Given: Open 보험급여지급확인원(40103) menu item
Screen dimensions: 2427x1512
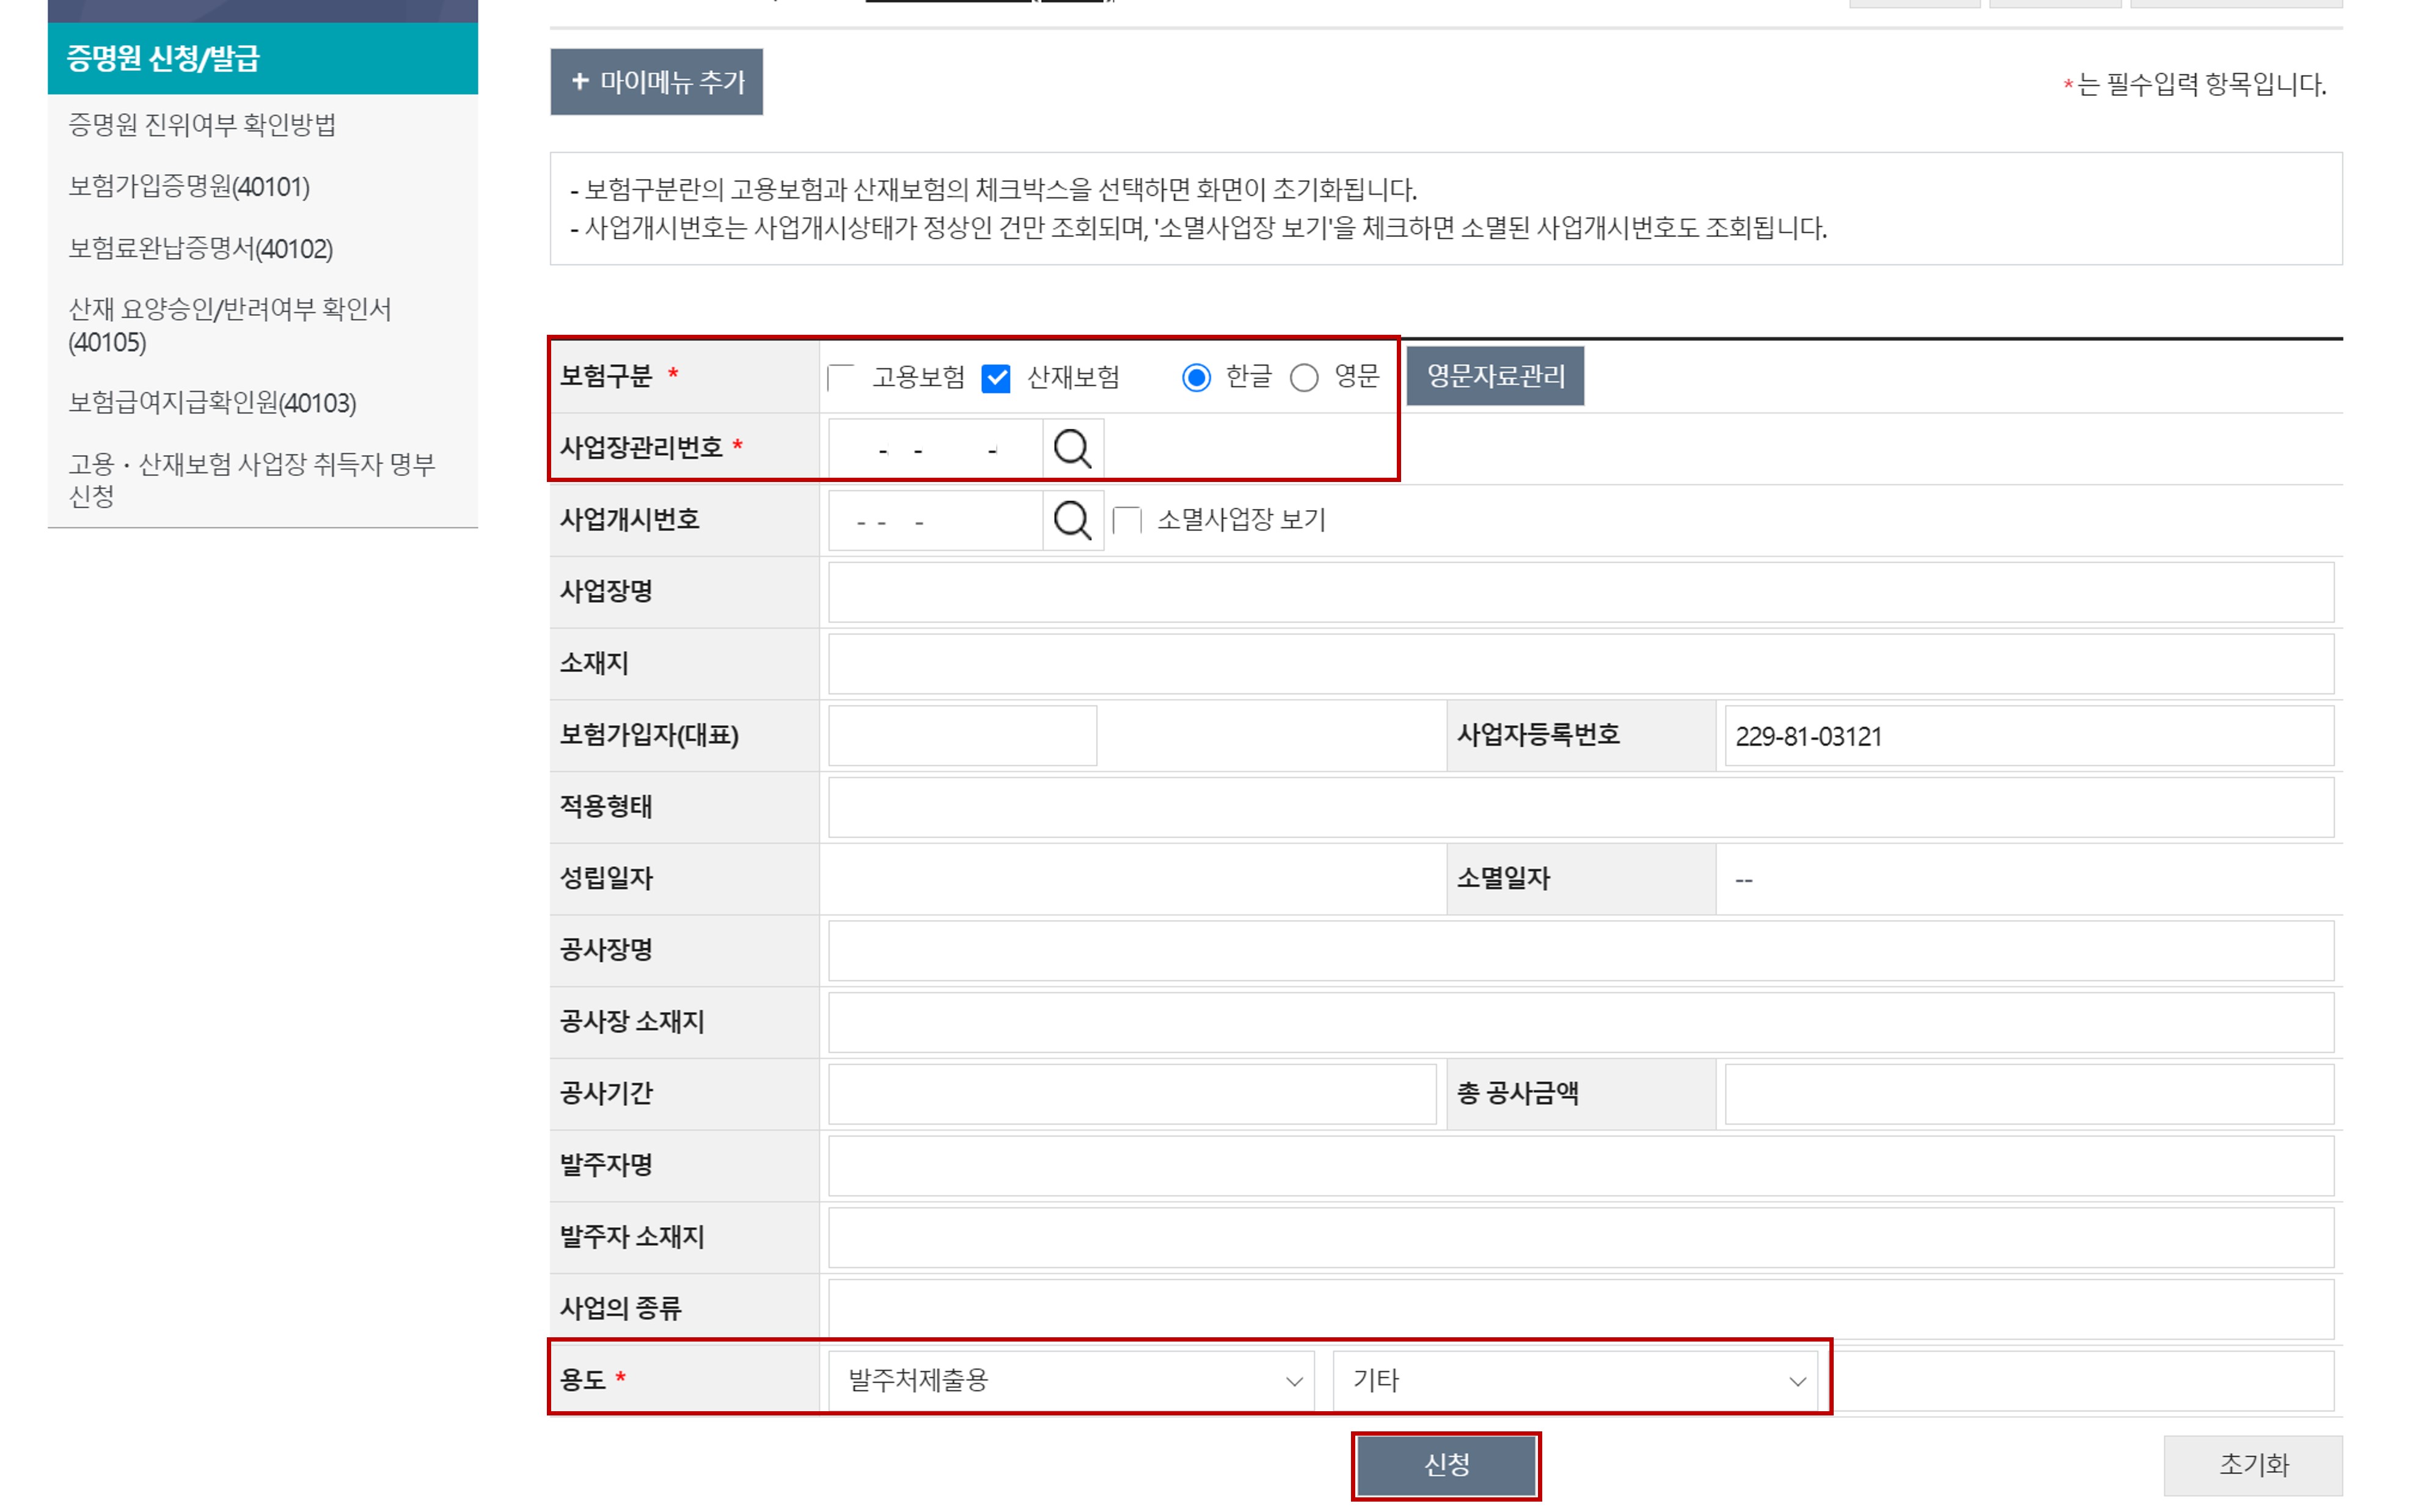Looking at the screenshot, I should pos(212,403).
